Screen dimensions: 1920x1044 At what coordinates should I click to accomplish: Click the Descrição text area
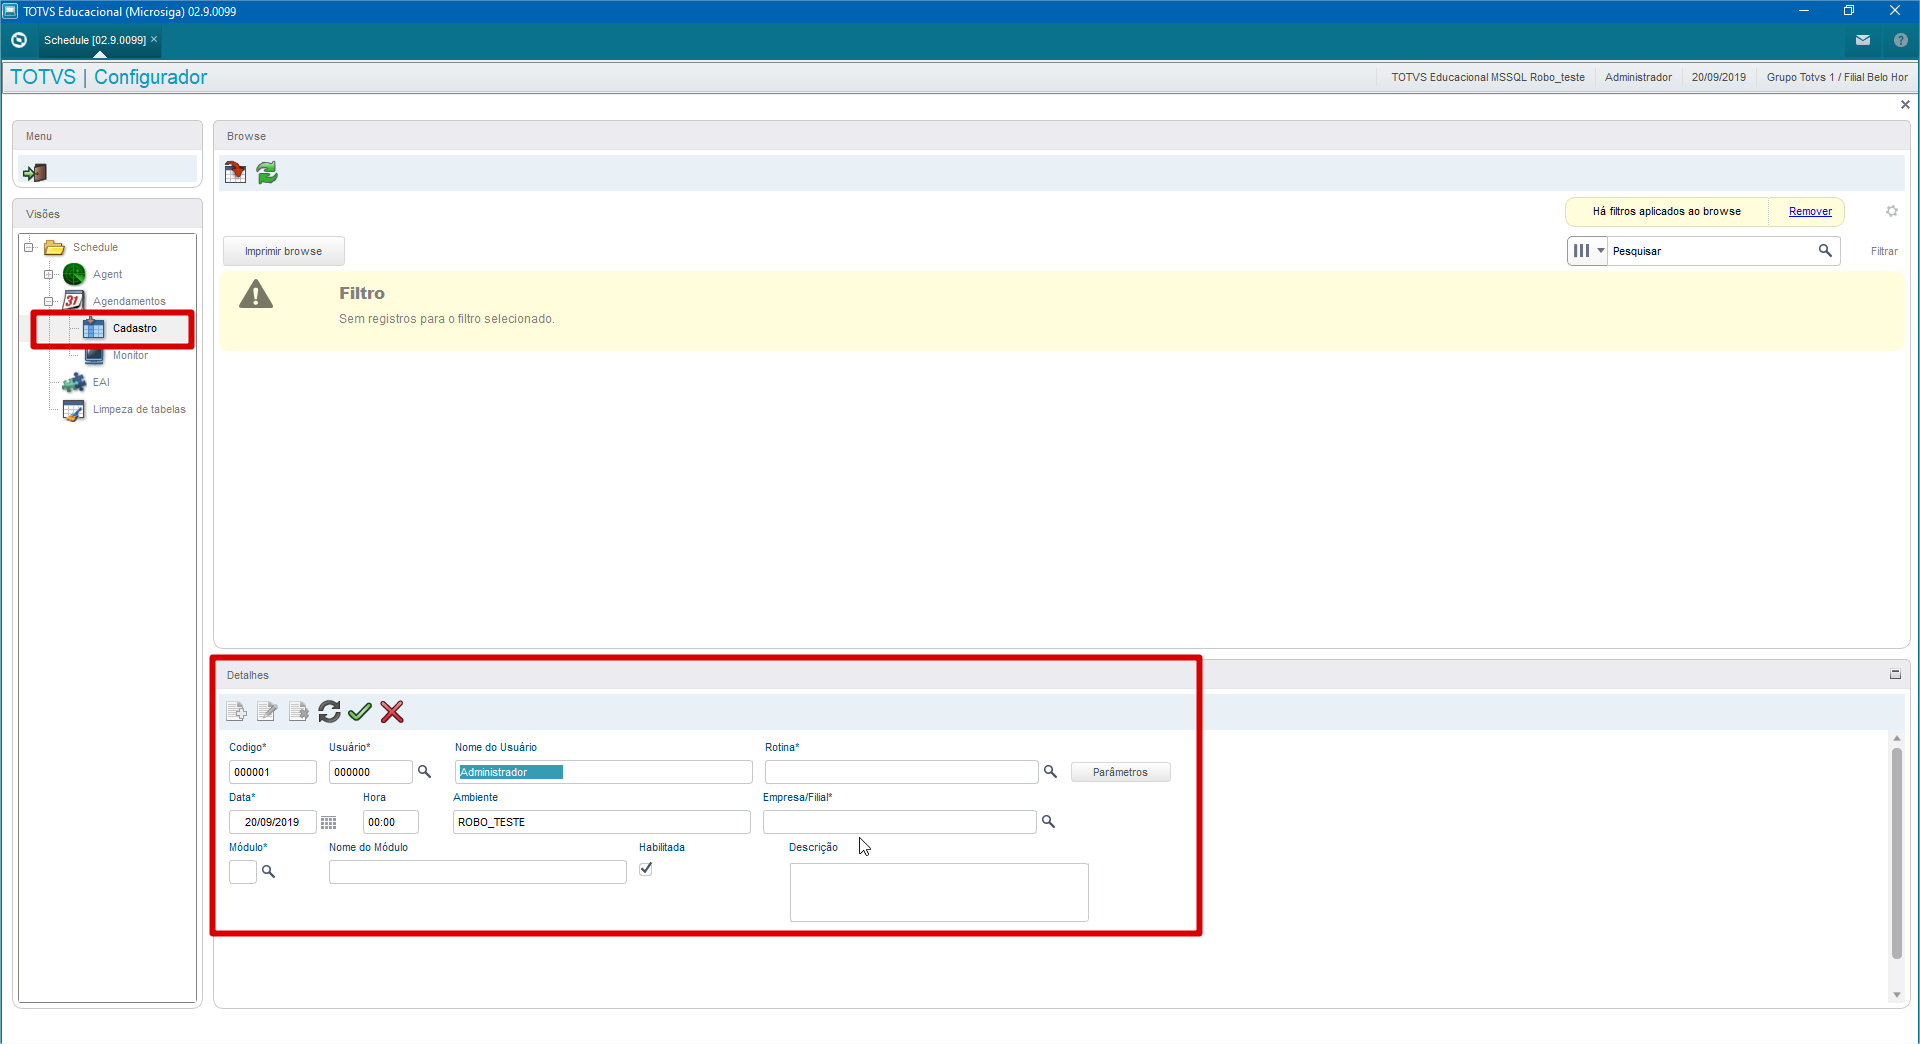click(x=939, y=892)
